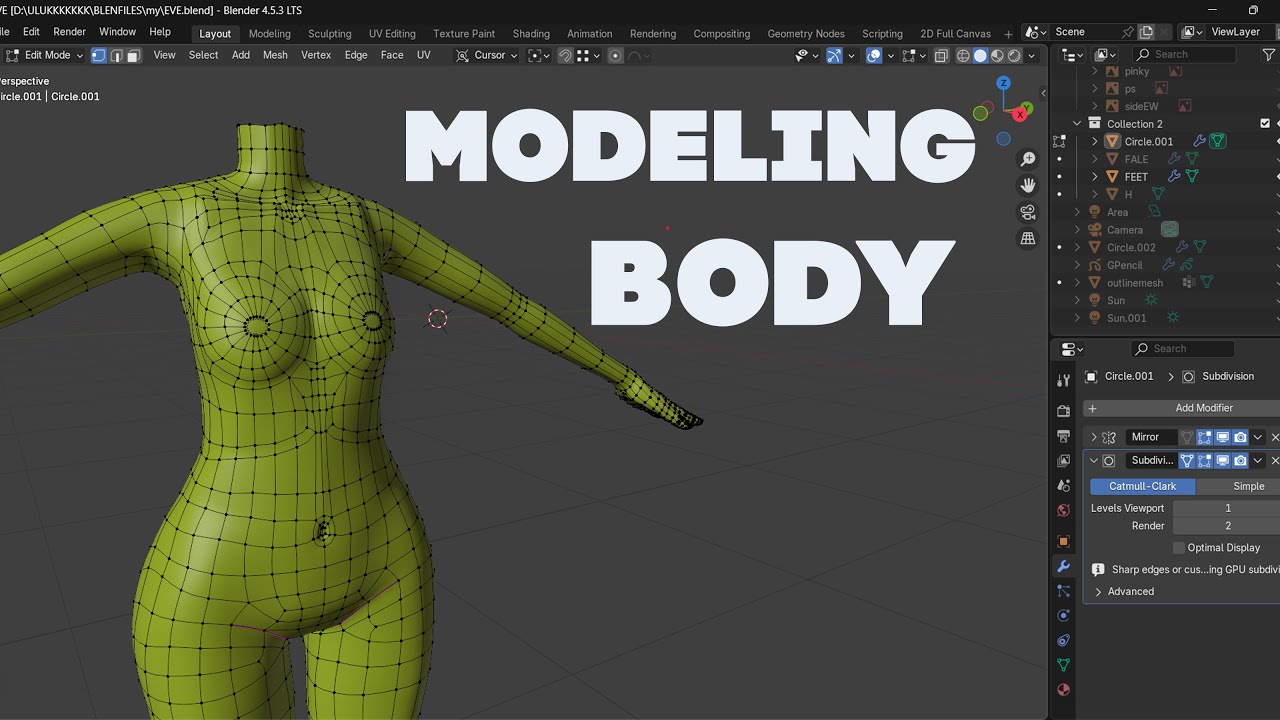Image resolution: width=1280 pixels, height=720 pixels.
Task: Select Catmull-Clark subdivision type
Action: 1142,486
